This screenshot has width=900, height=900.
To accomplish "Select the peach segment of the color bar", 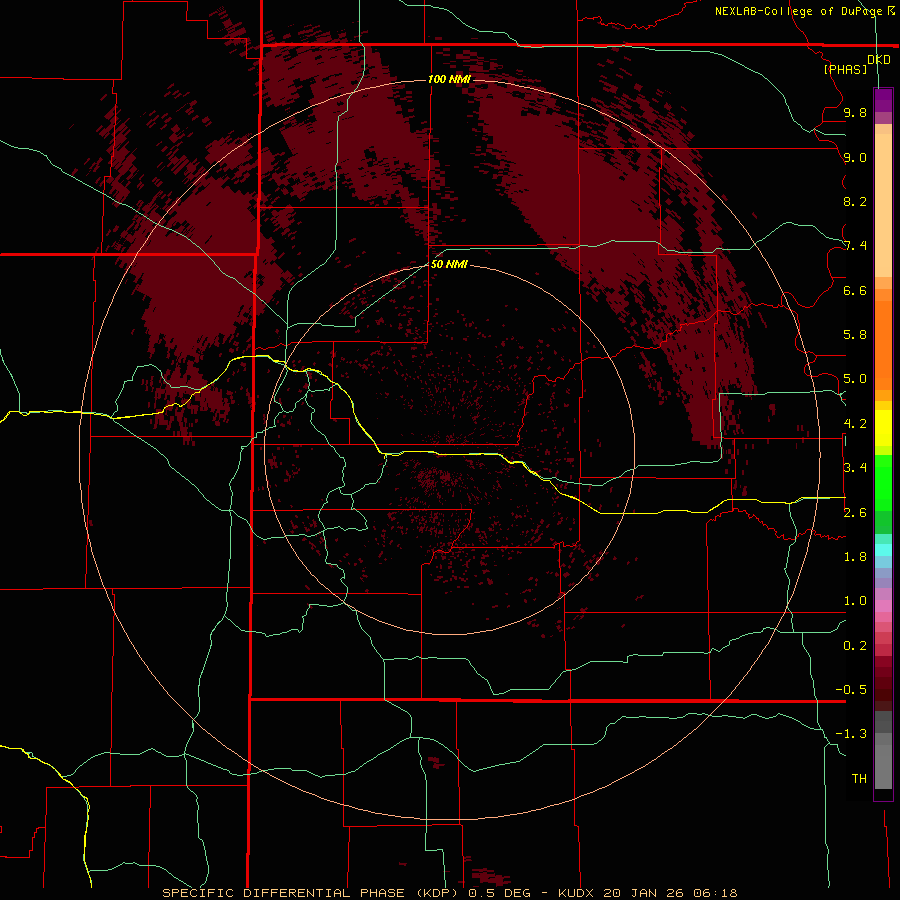I will pos(883,205).
